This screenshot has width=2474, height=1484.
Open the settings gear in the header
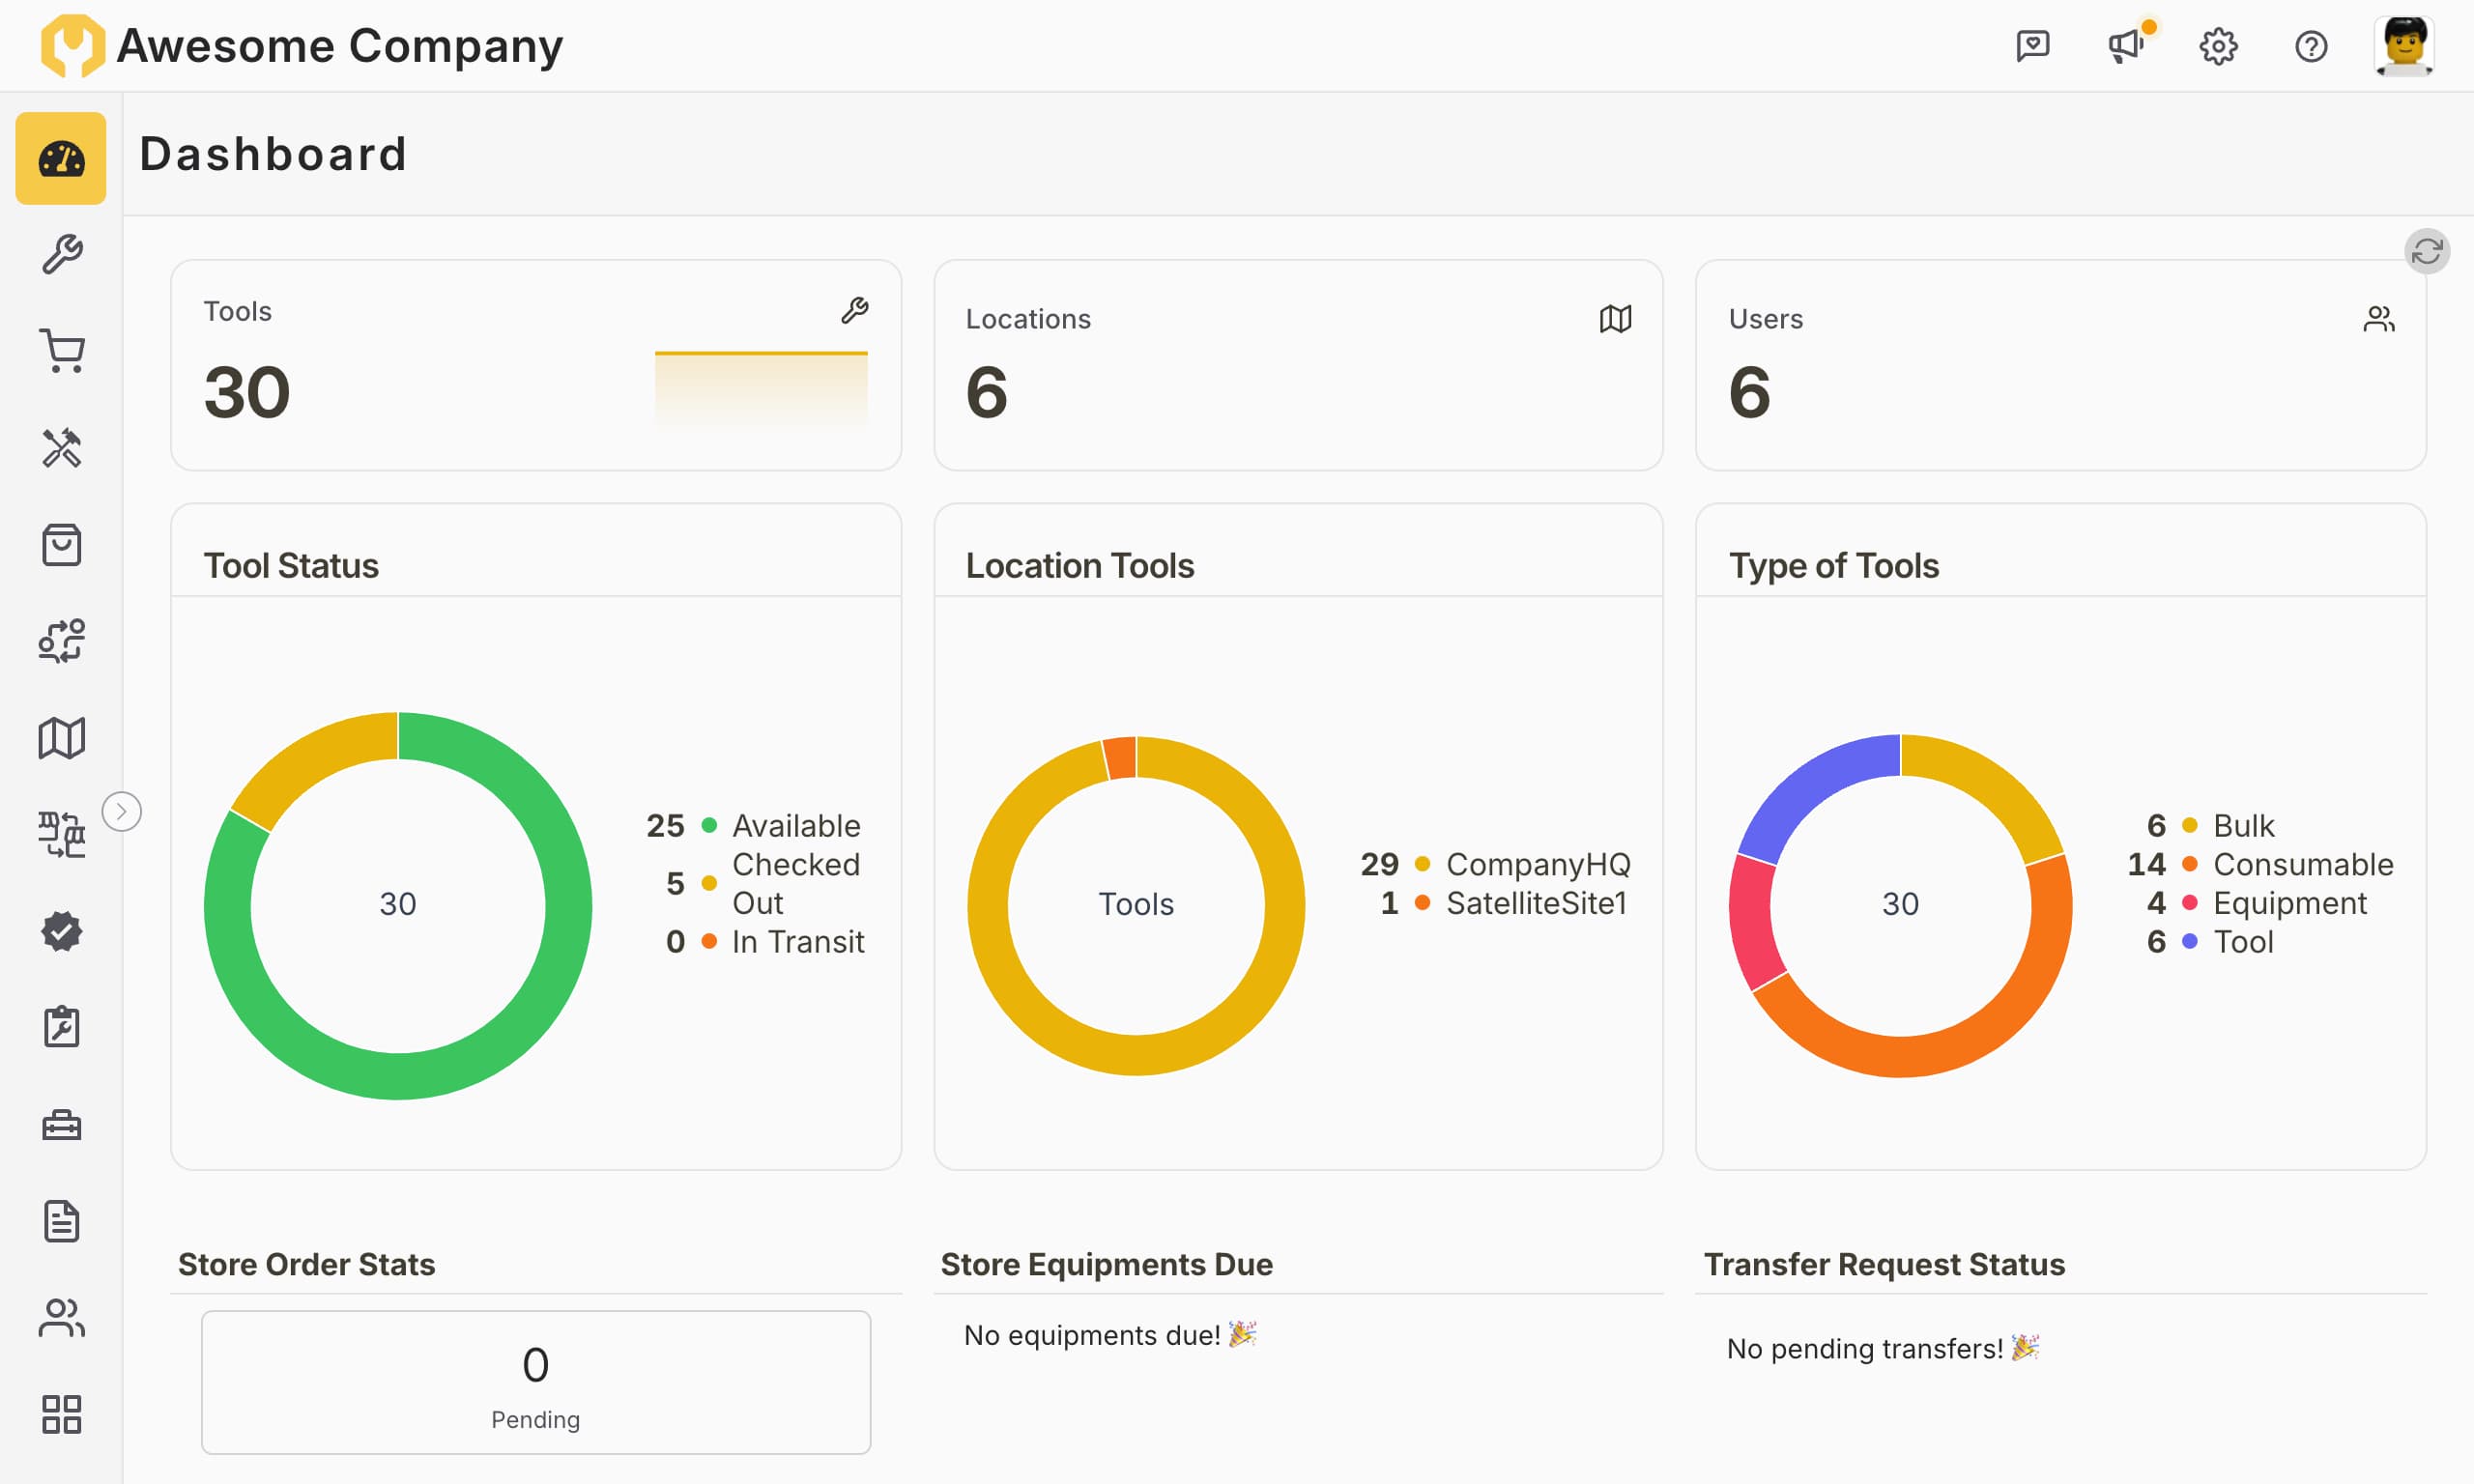click(x=2218, y=46)
